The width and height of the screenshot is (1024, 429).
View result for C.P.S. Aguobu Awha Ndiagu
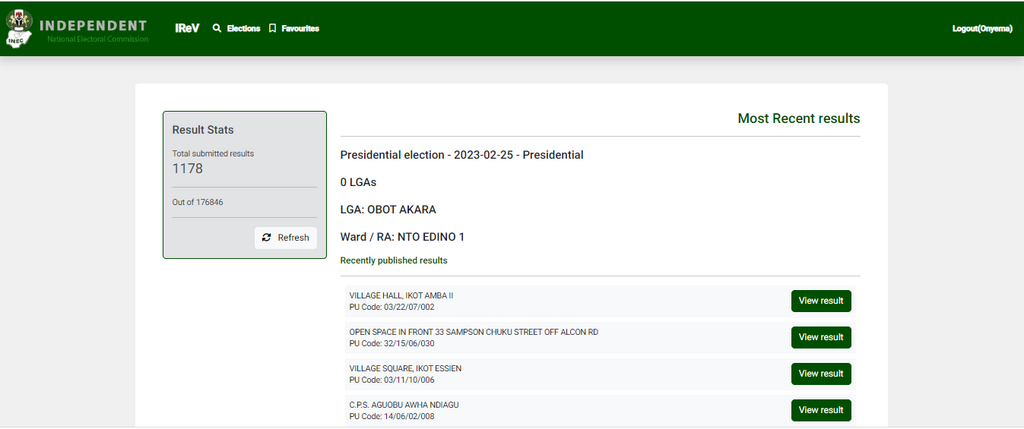pyautogui.click(x=821, y=411)
